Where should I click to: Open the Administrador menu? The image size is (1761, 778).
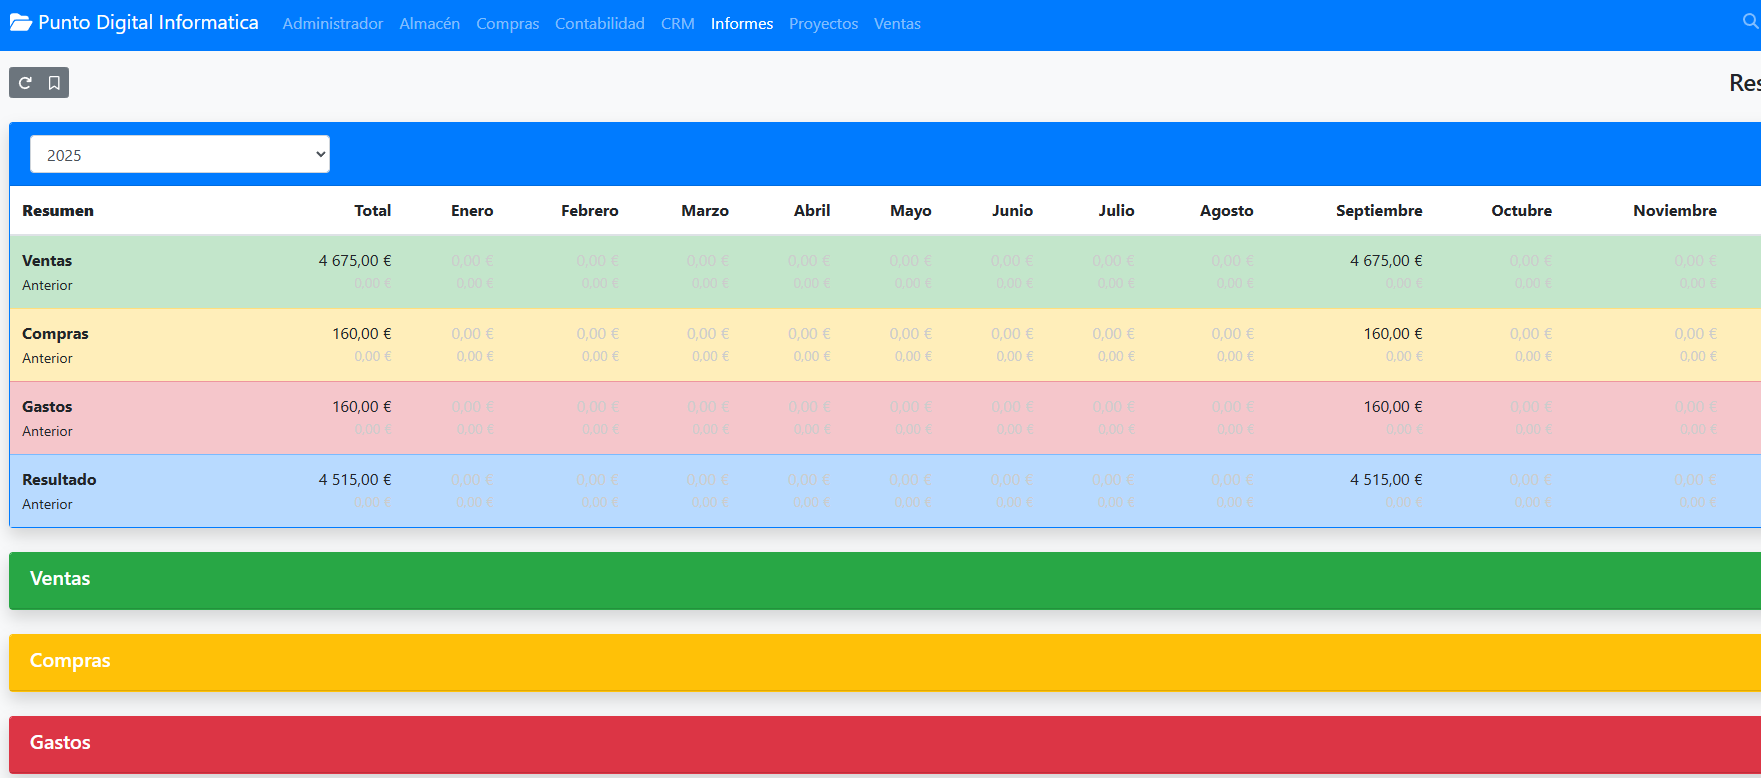tap(333, 24)
